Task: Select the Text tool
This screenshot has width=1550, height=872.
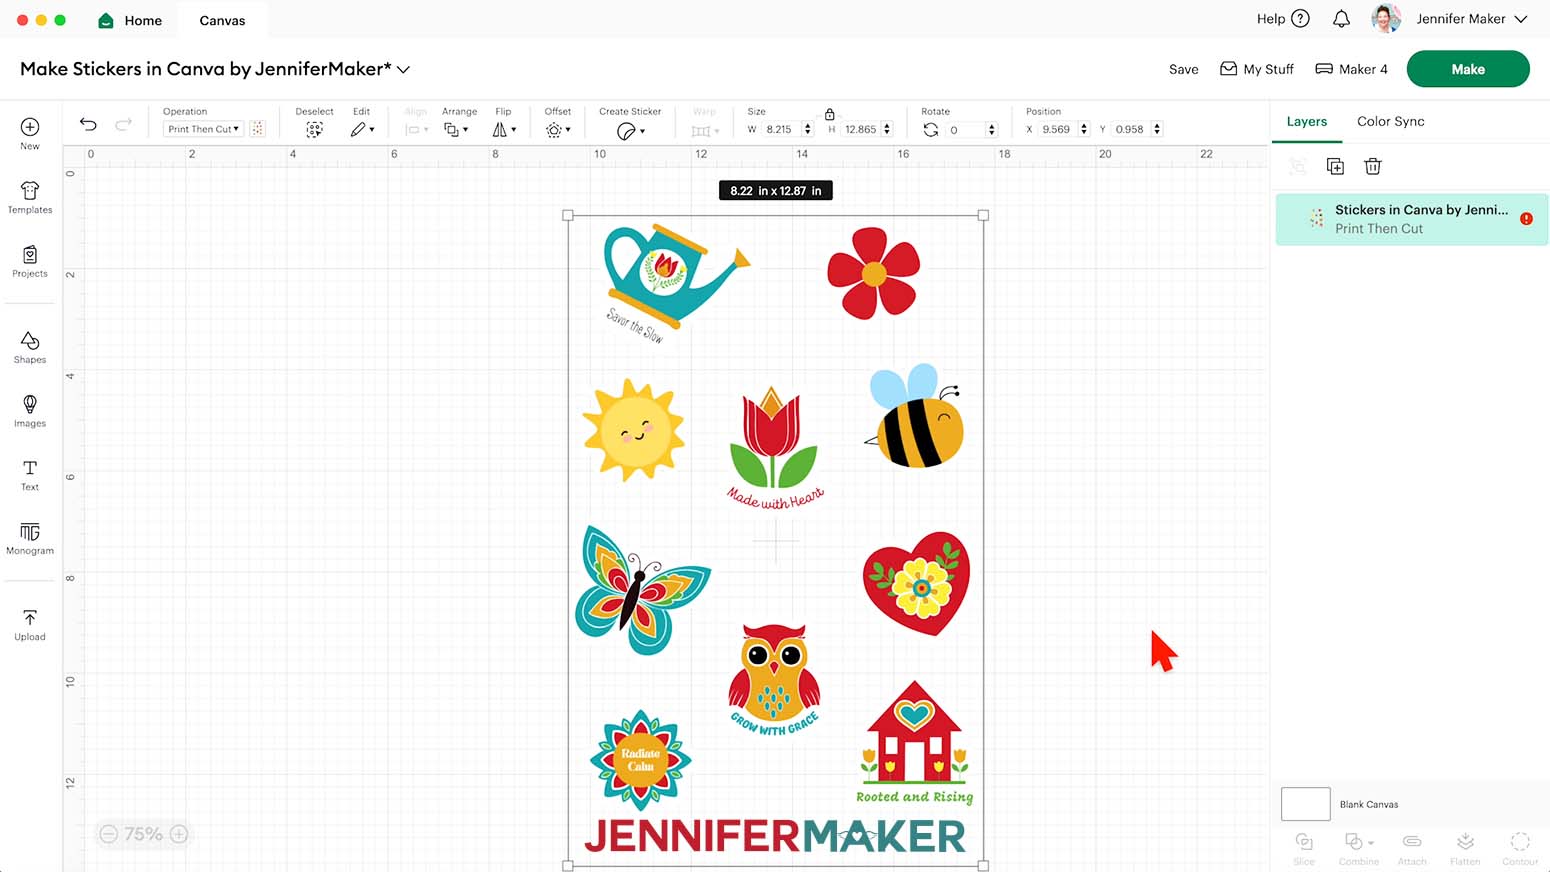Action: 30,475
